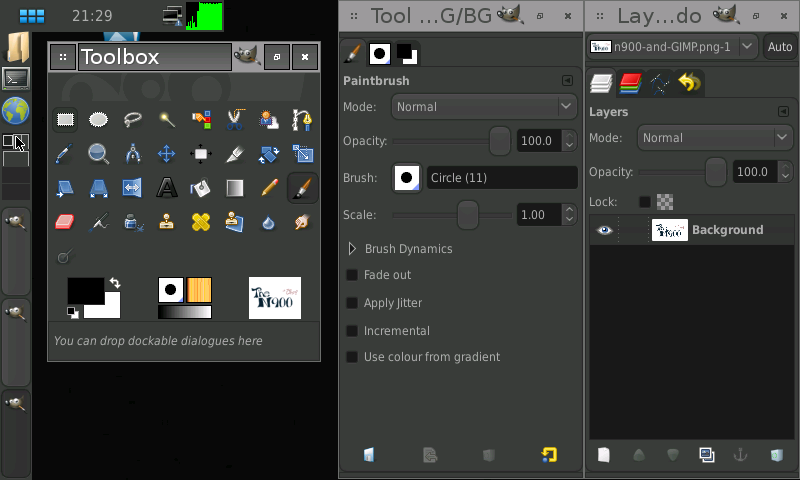Enable the Fade out checkbox
Image resolution: width=800 pixels, height=480 pixels.
tap(352, 275)
